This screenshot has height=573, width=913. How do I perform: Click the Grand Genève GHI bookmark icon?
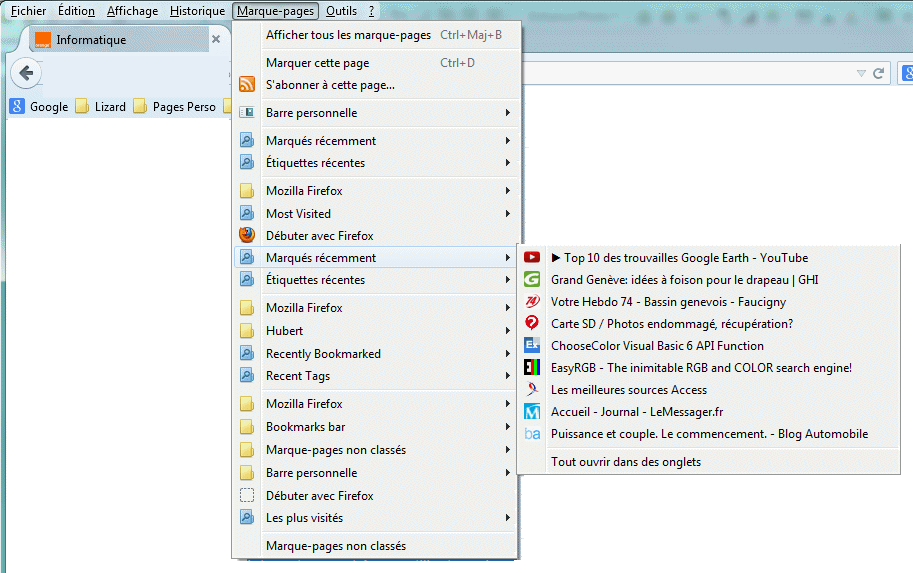532,280
